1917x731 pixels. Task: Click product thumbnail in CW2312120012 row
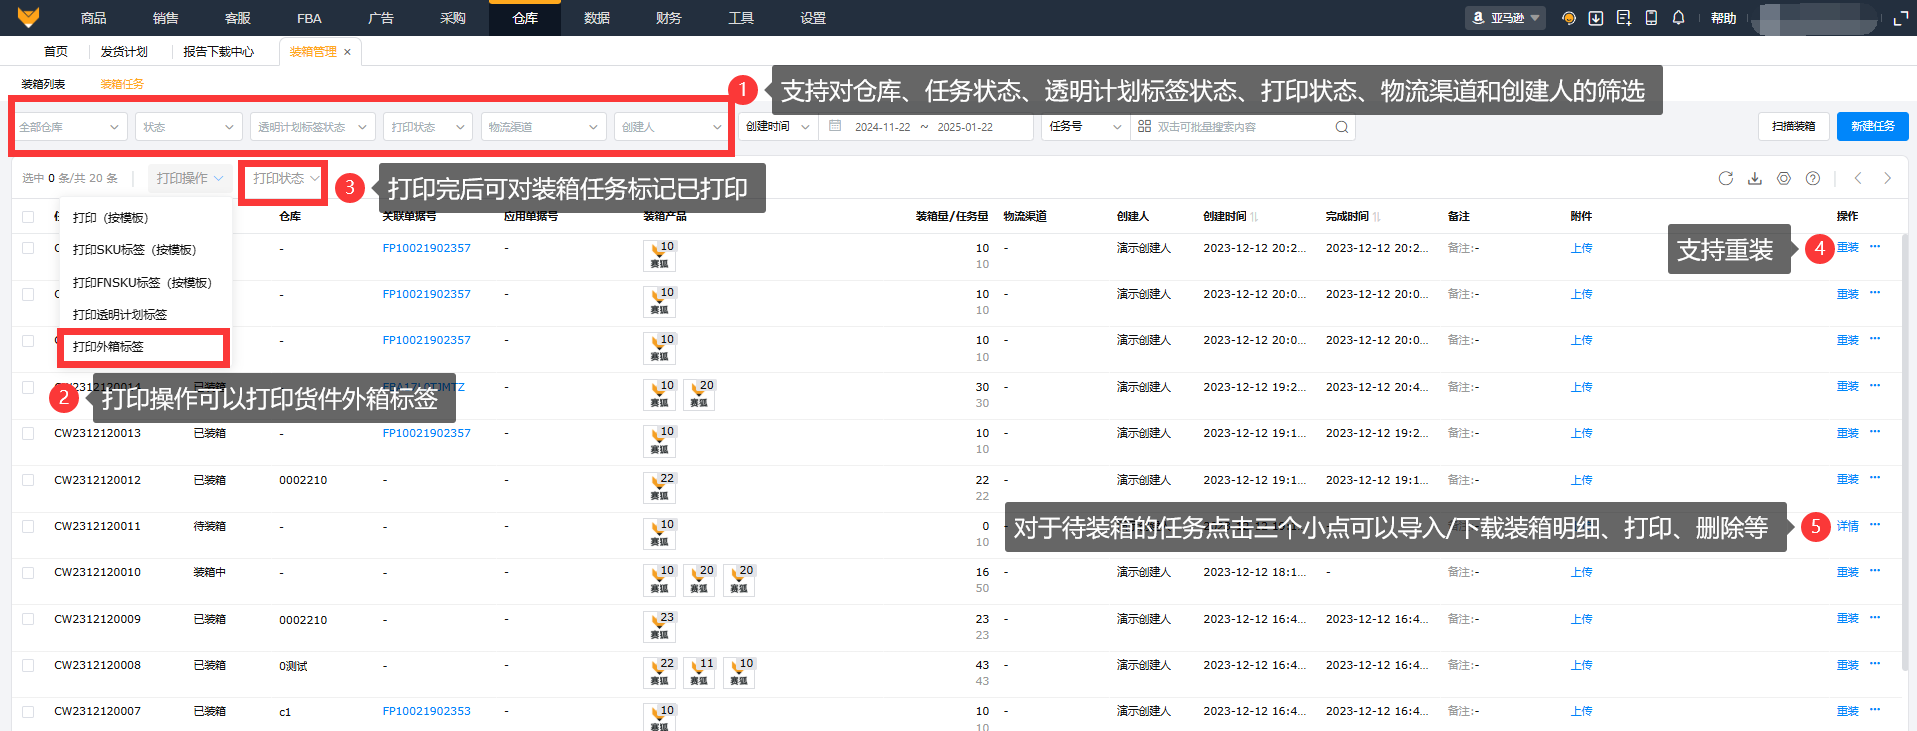(659, 487)
